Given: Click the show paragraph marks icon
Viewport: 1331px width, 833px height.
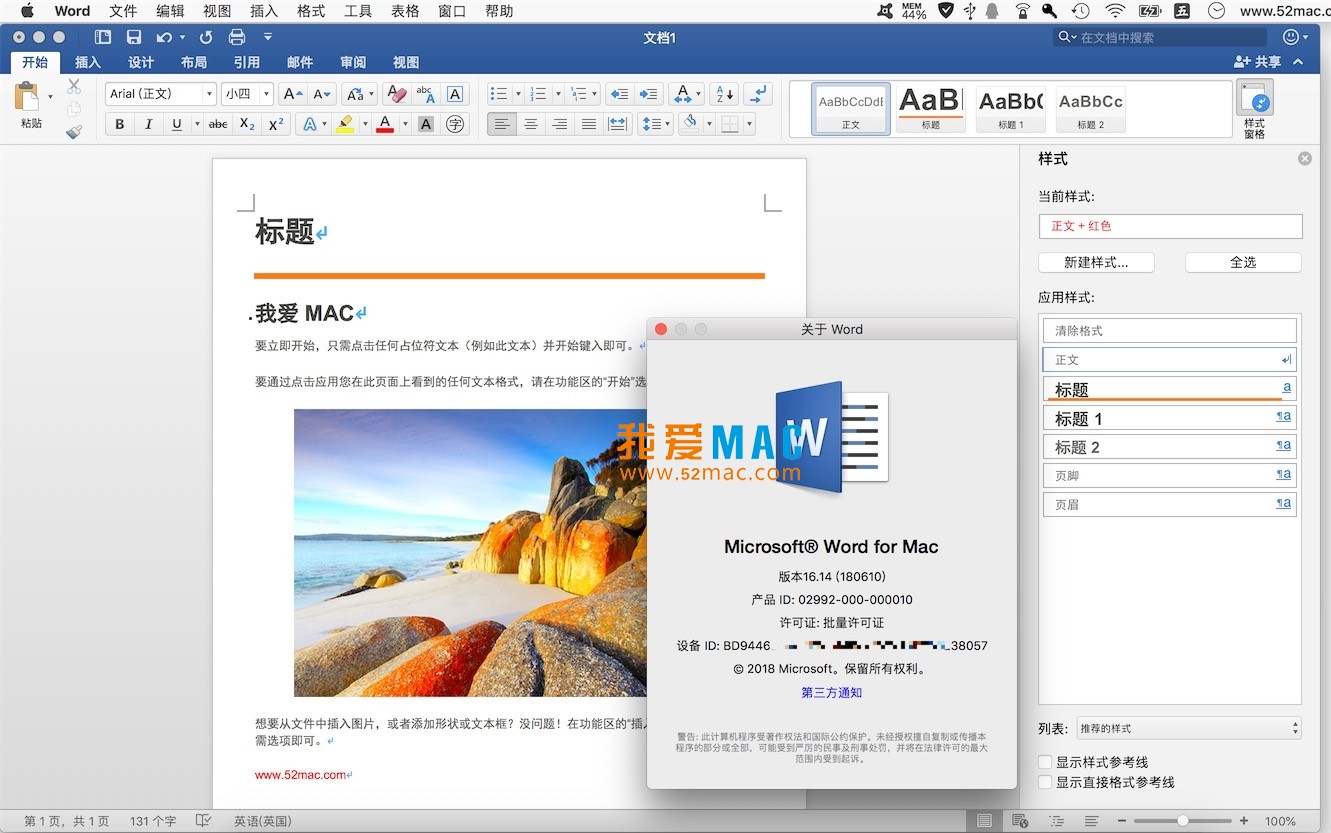Looking at the screenshot, I should (x=759, y=94).
